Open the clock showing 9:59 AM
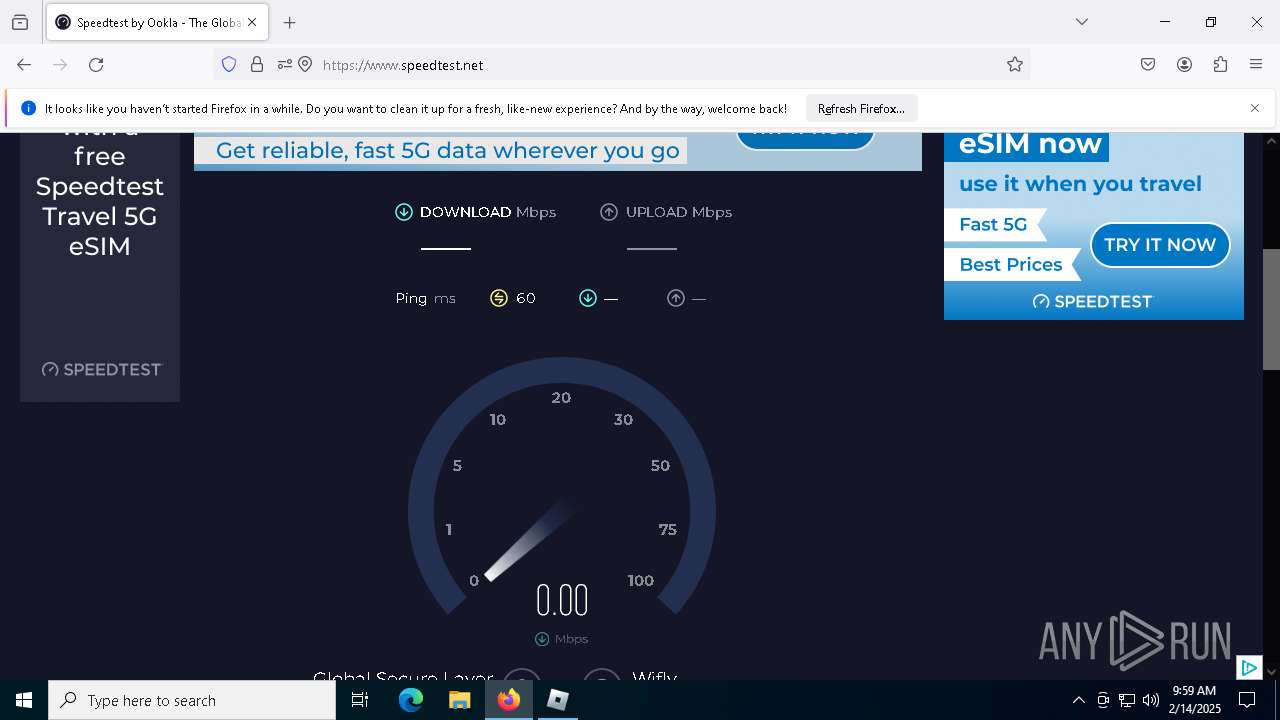 1194,700
